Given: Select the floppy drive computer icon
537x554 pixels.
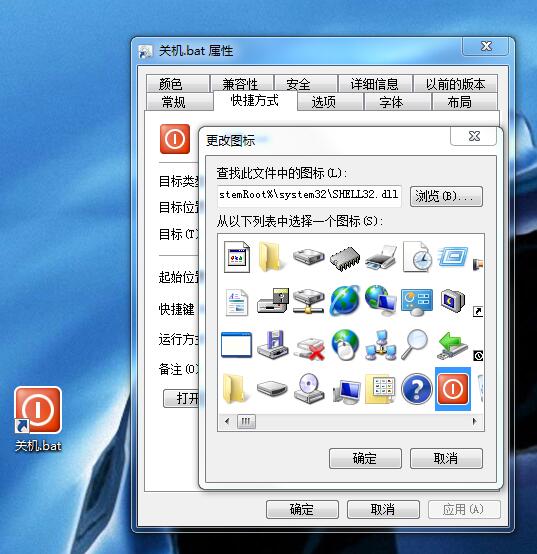Looking at the screenshot, I should [273, 300].
